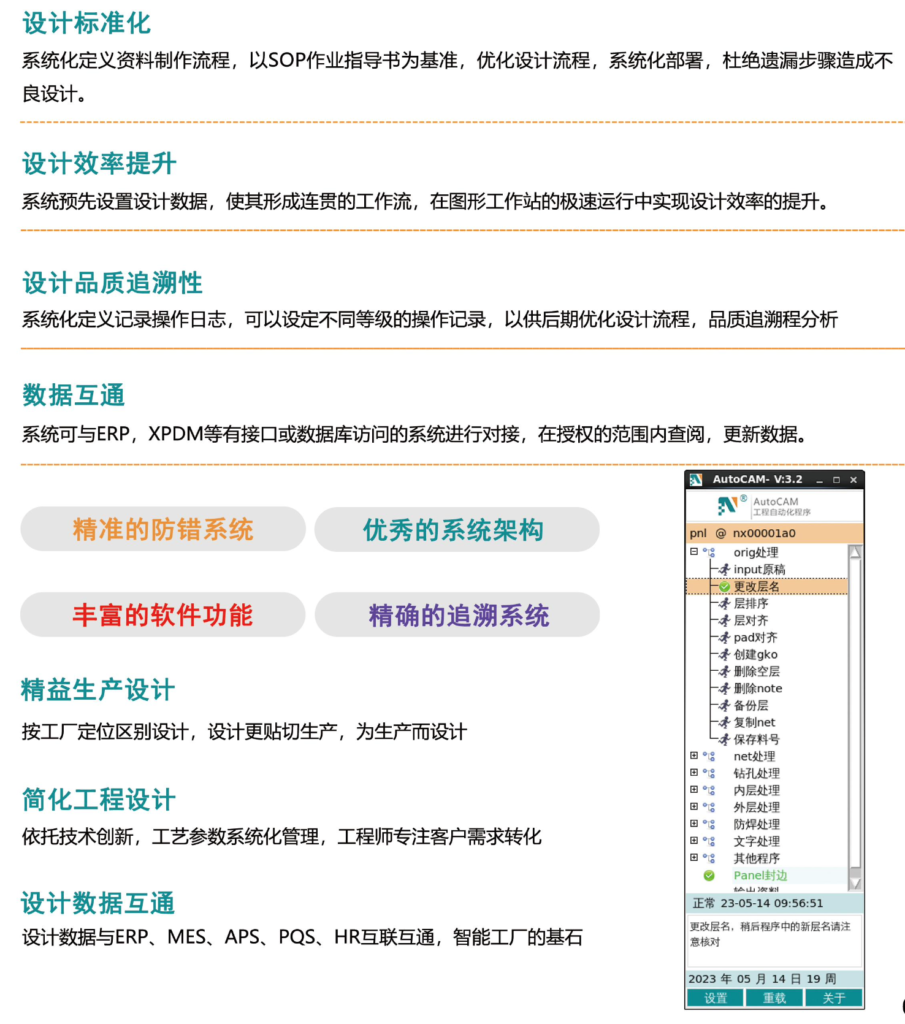Click the 精准的防错系统 pill label

[163, 530]
